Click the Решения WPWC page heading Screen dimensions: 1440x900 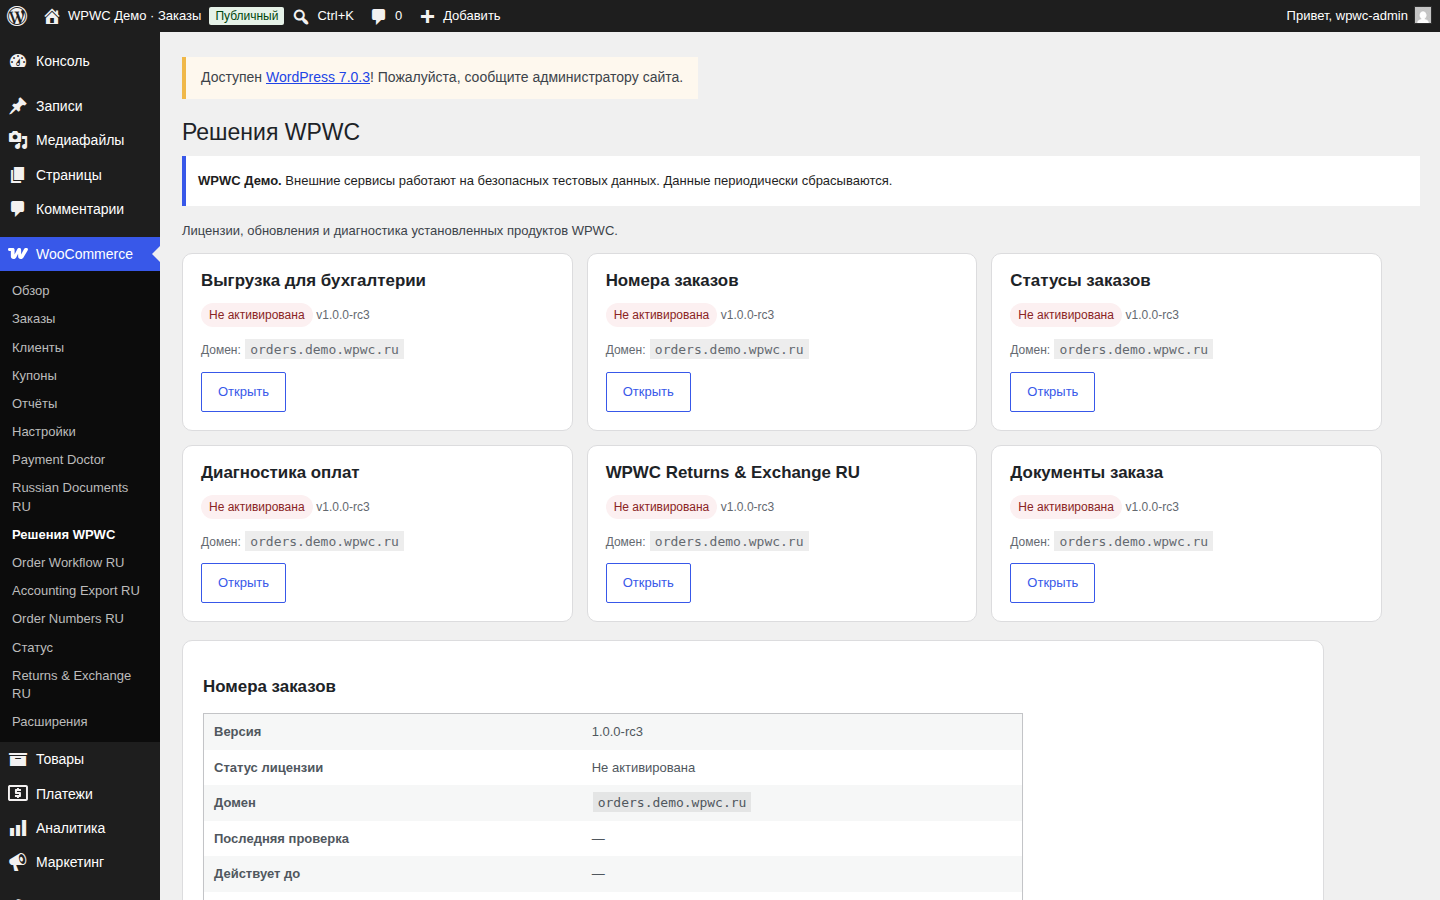[x=271, y=132]
